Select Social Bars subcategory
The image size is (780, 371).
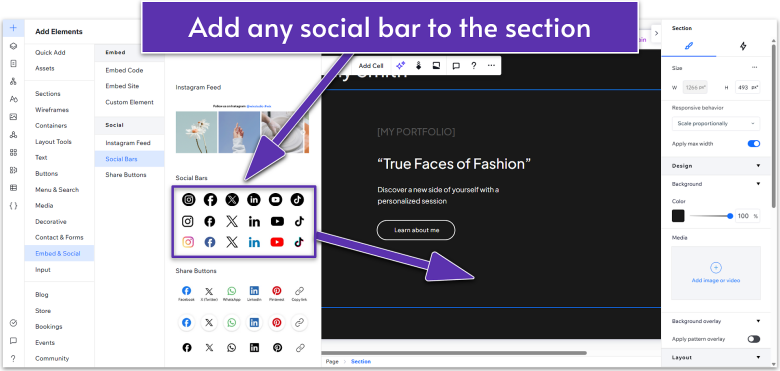129,159
